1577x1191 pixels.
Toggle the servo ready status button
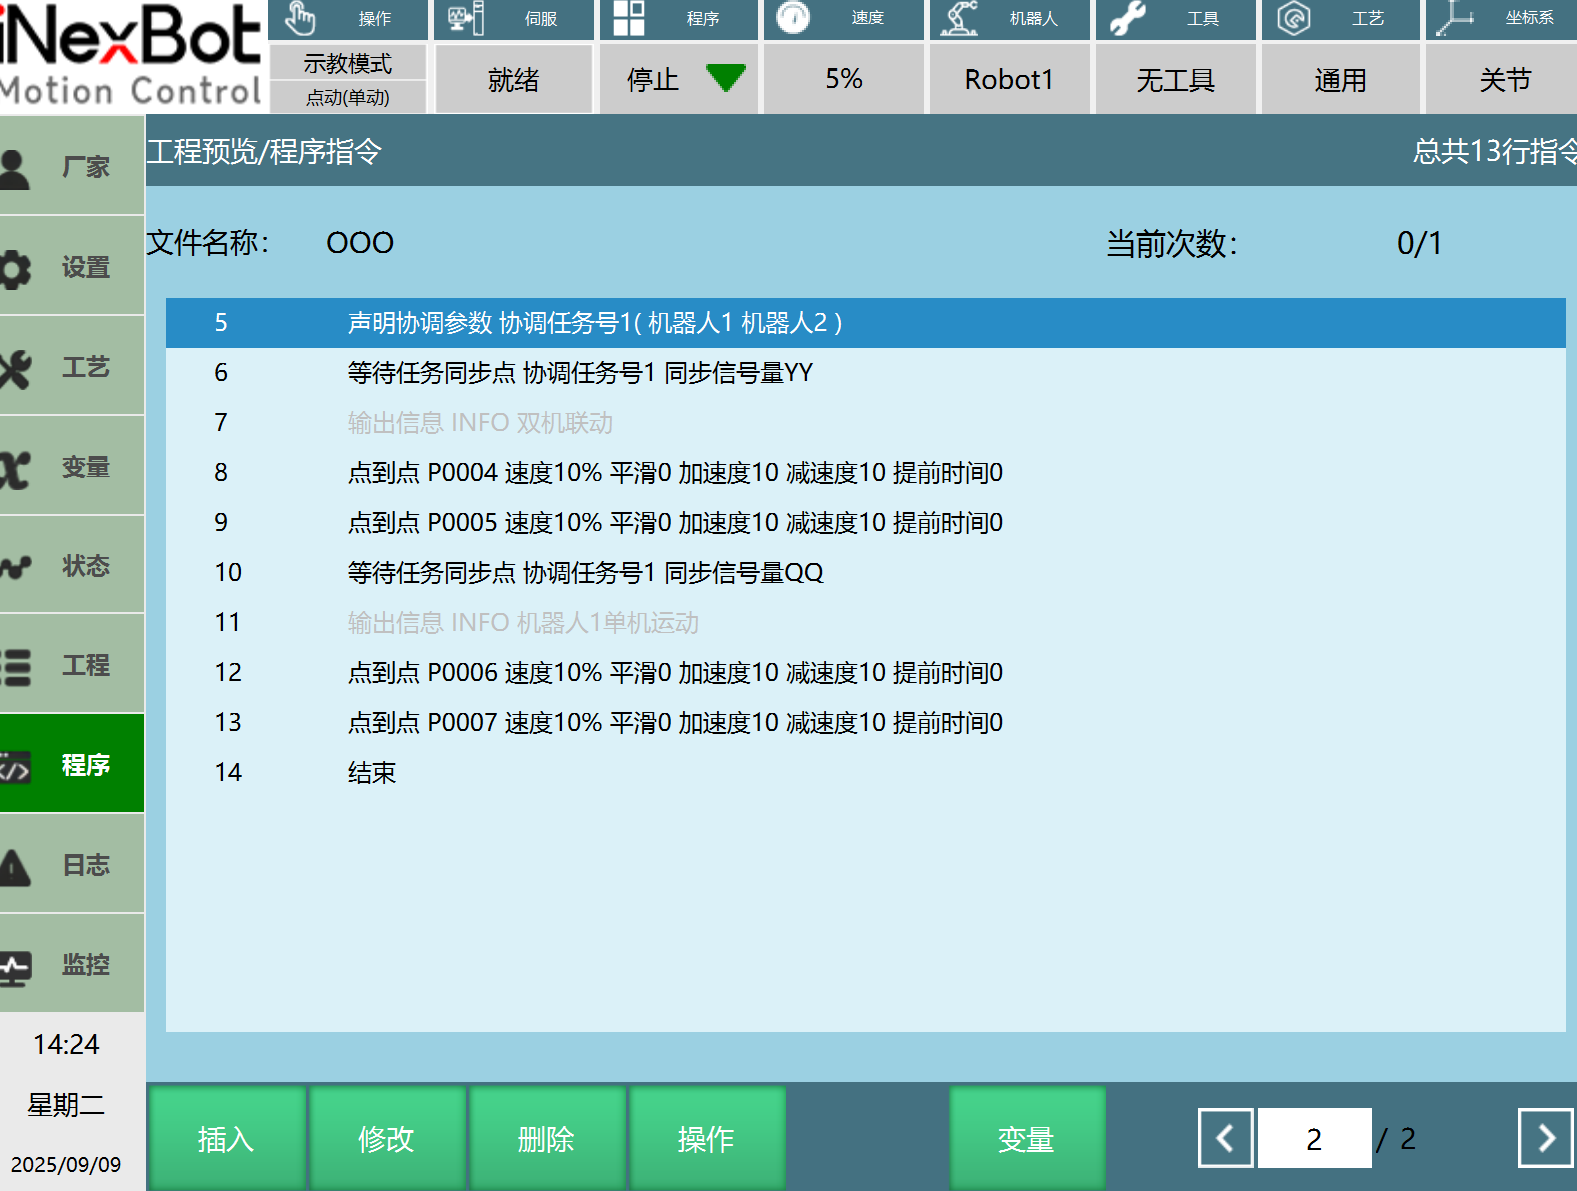(513, 80)
